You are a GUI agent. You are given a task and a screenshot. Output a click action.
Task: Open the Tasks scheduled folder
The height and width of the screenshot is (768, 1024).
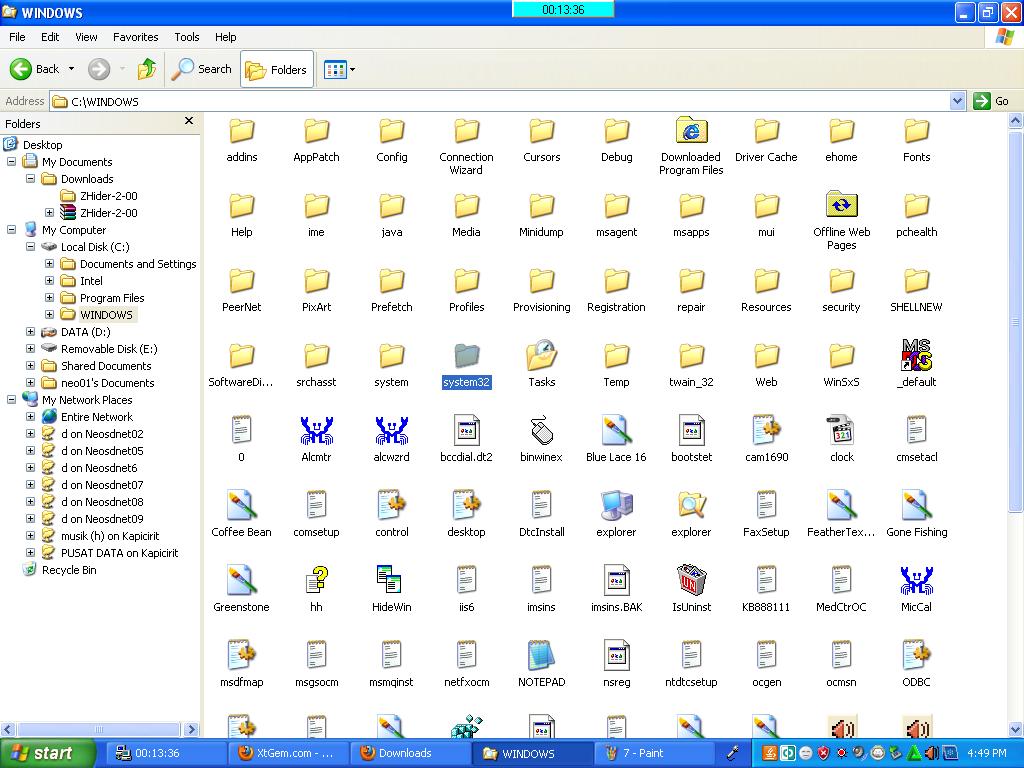541,356
